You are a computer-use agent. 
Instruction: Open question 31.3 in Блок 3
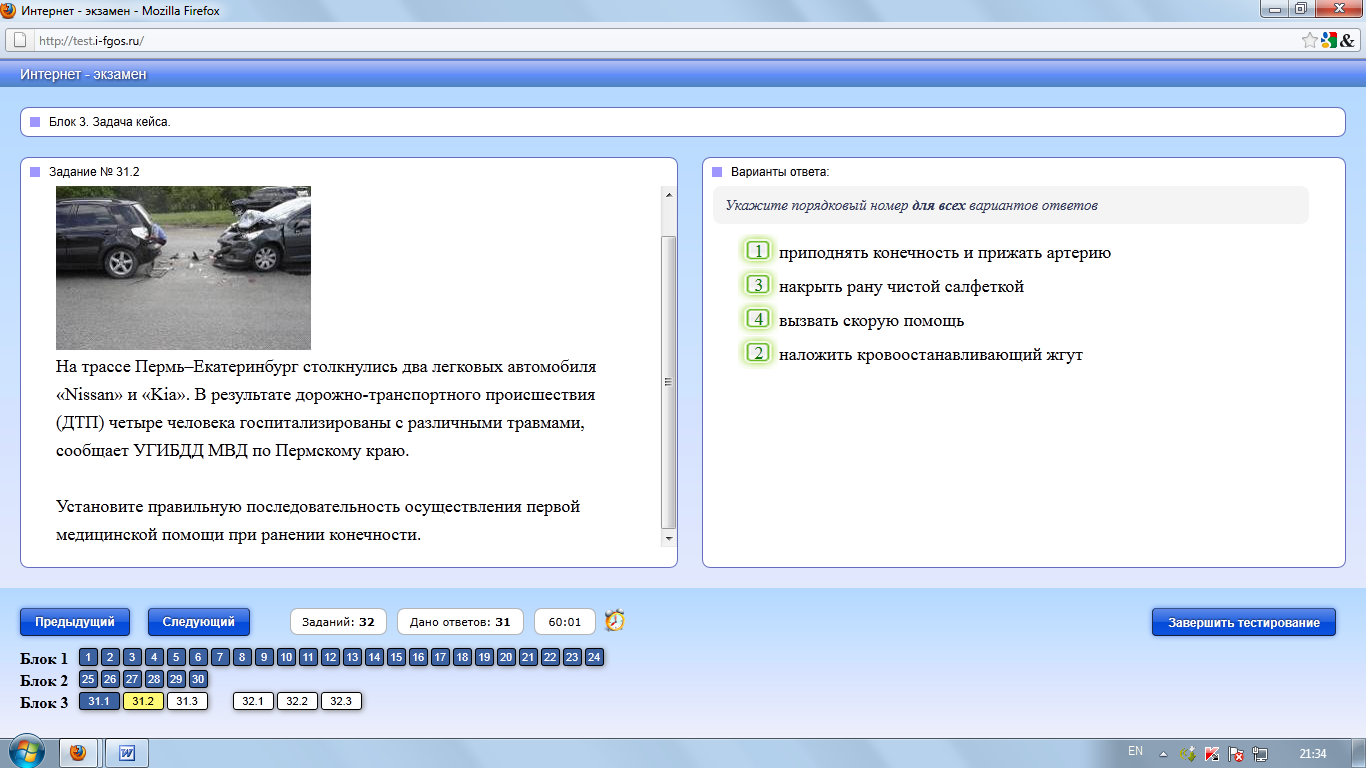click(x=187, y=701)
